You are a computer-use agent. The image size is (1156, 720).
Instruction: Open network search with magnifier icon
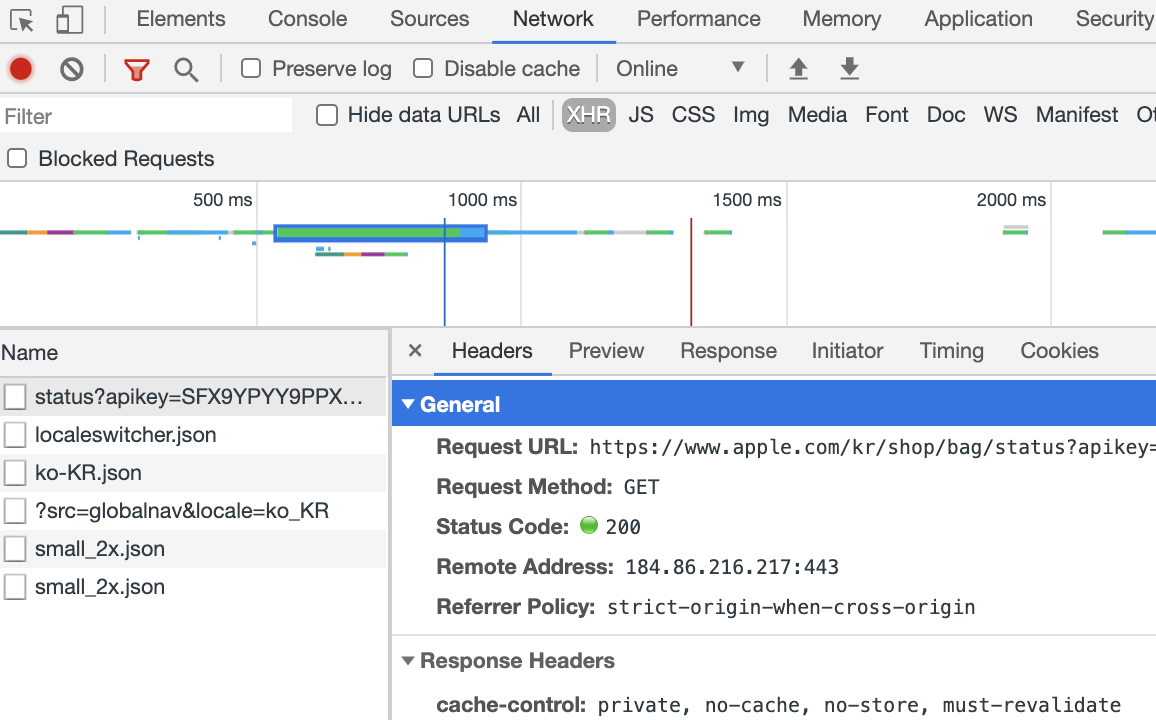coord(186,70)
